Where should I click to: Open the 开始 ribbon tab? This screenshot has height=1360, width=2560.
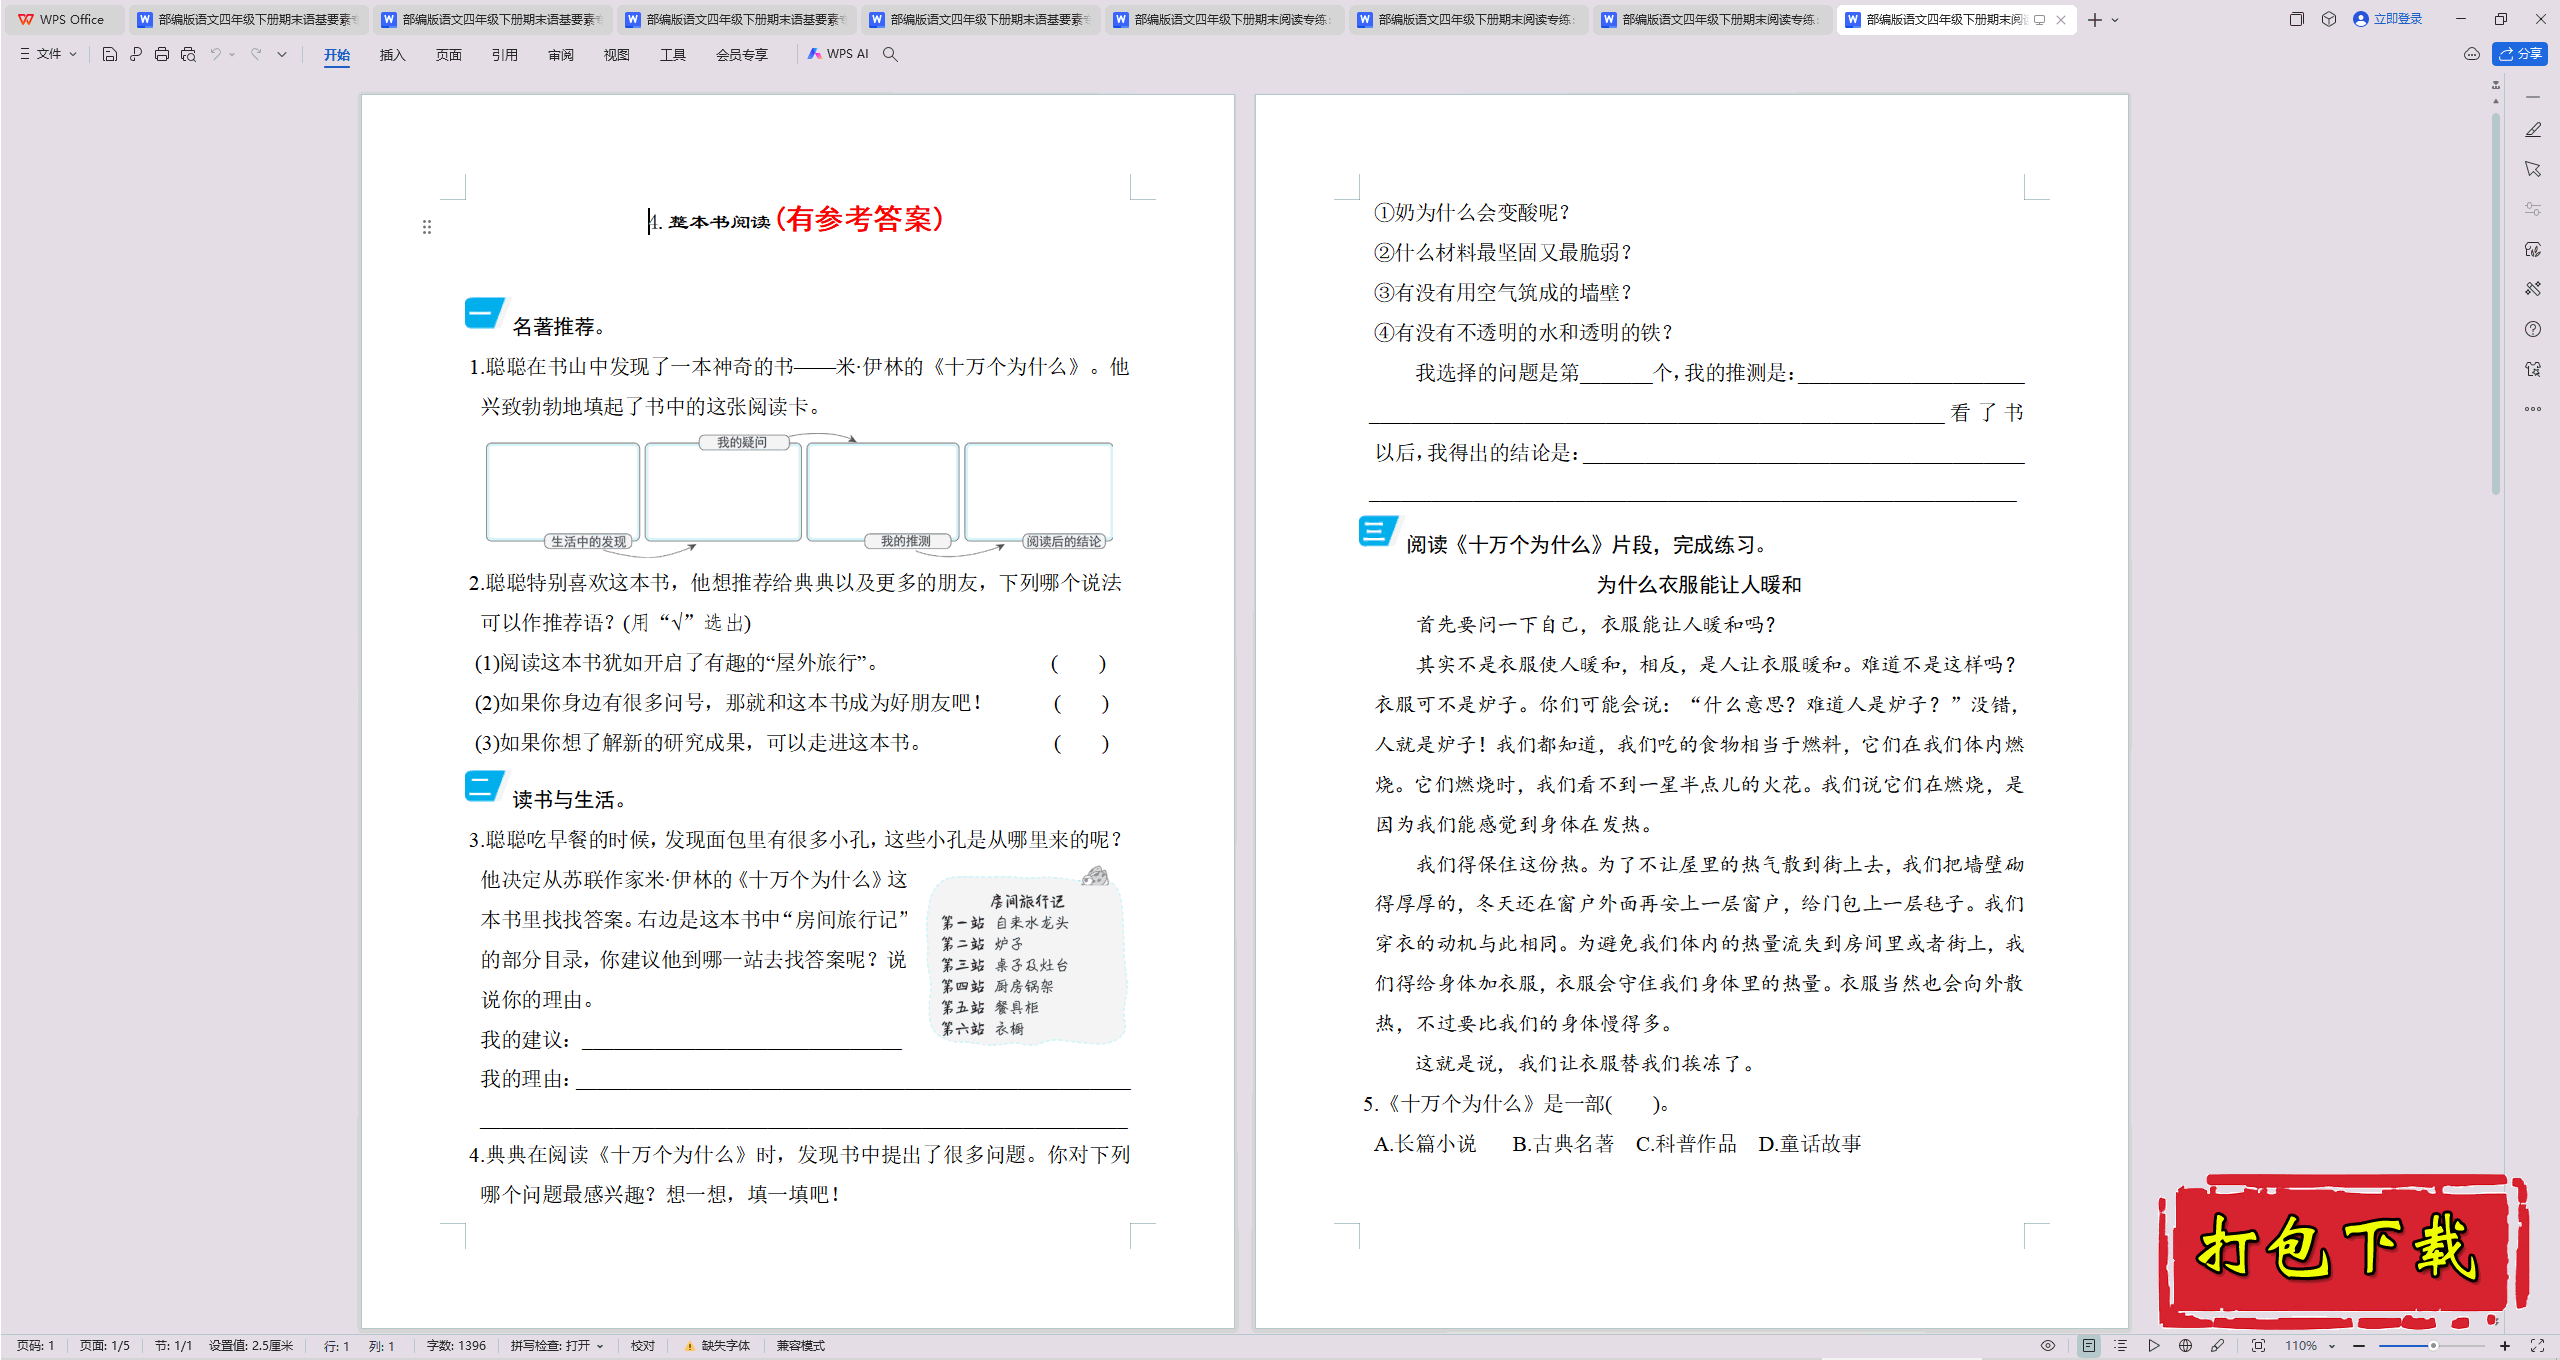[337, 55]
